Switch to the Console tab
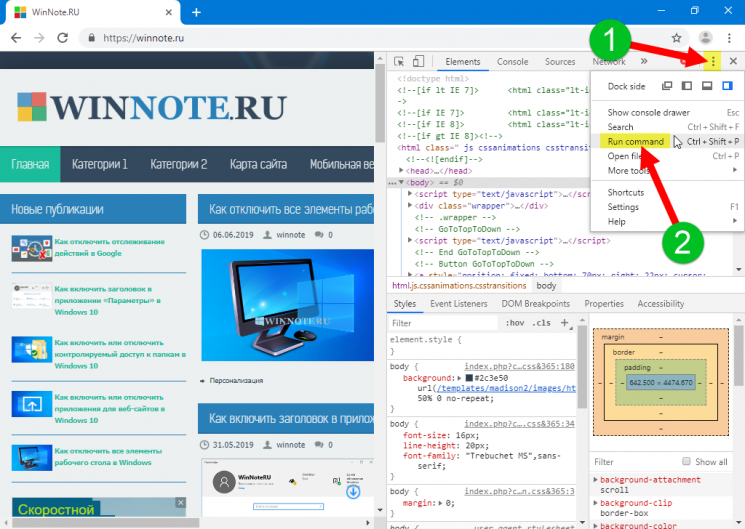The width and height of the screenshot is (745, 529). tap(512, 62)
